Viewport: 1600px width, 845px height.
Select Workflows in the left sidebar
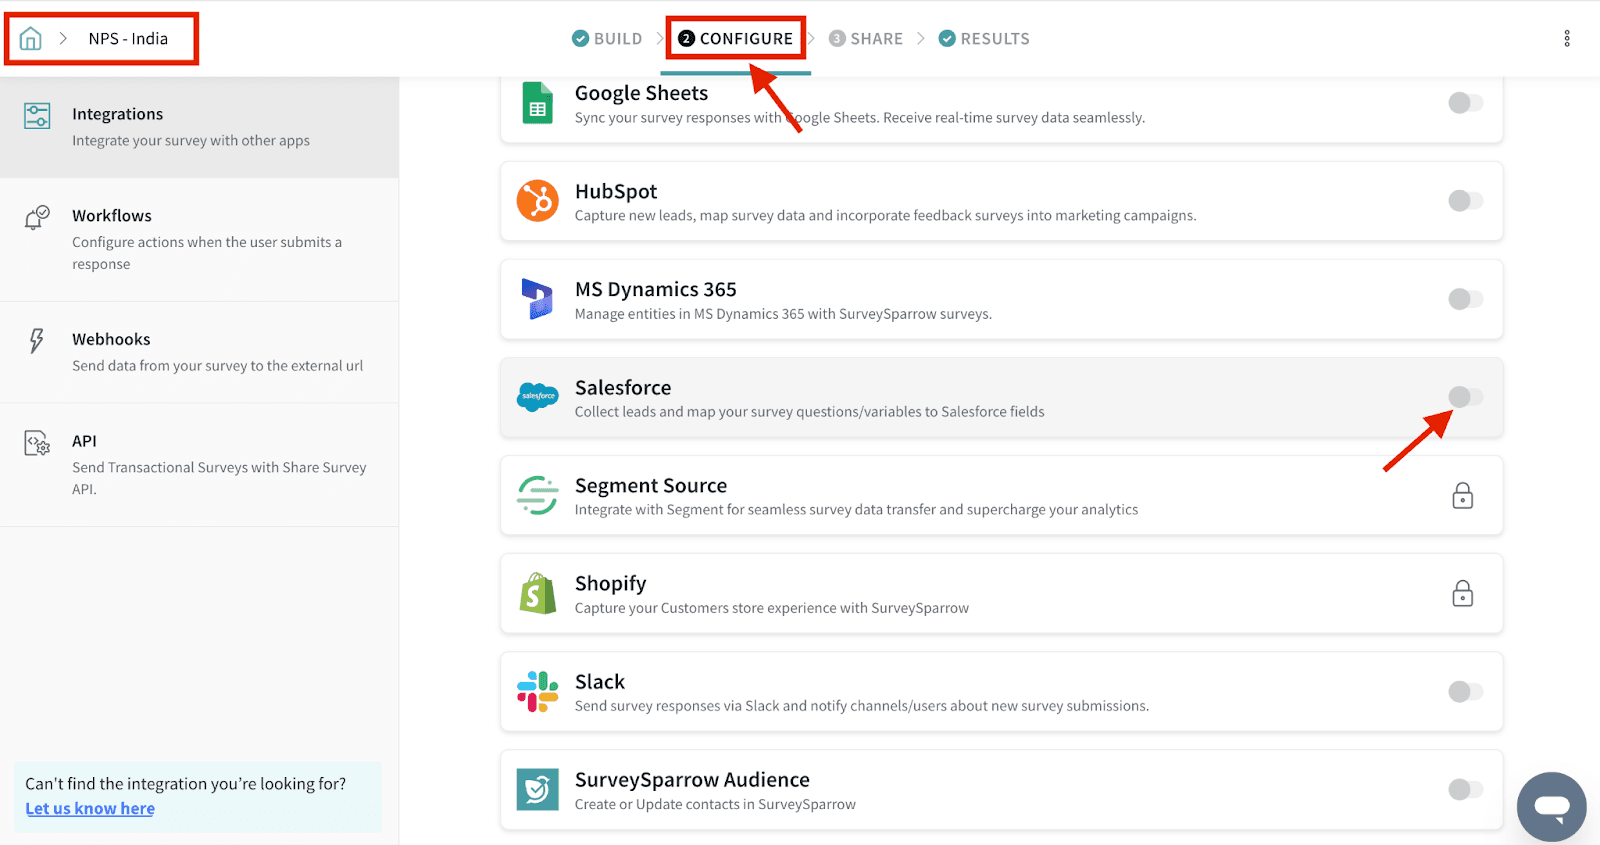tap(112, 216)
